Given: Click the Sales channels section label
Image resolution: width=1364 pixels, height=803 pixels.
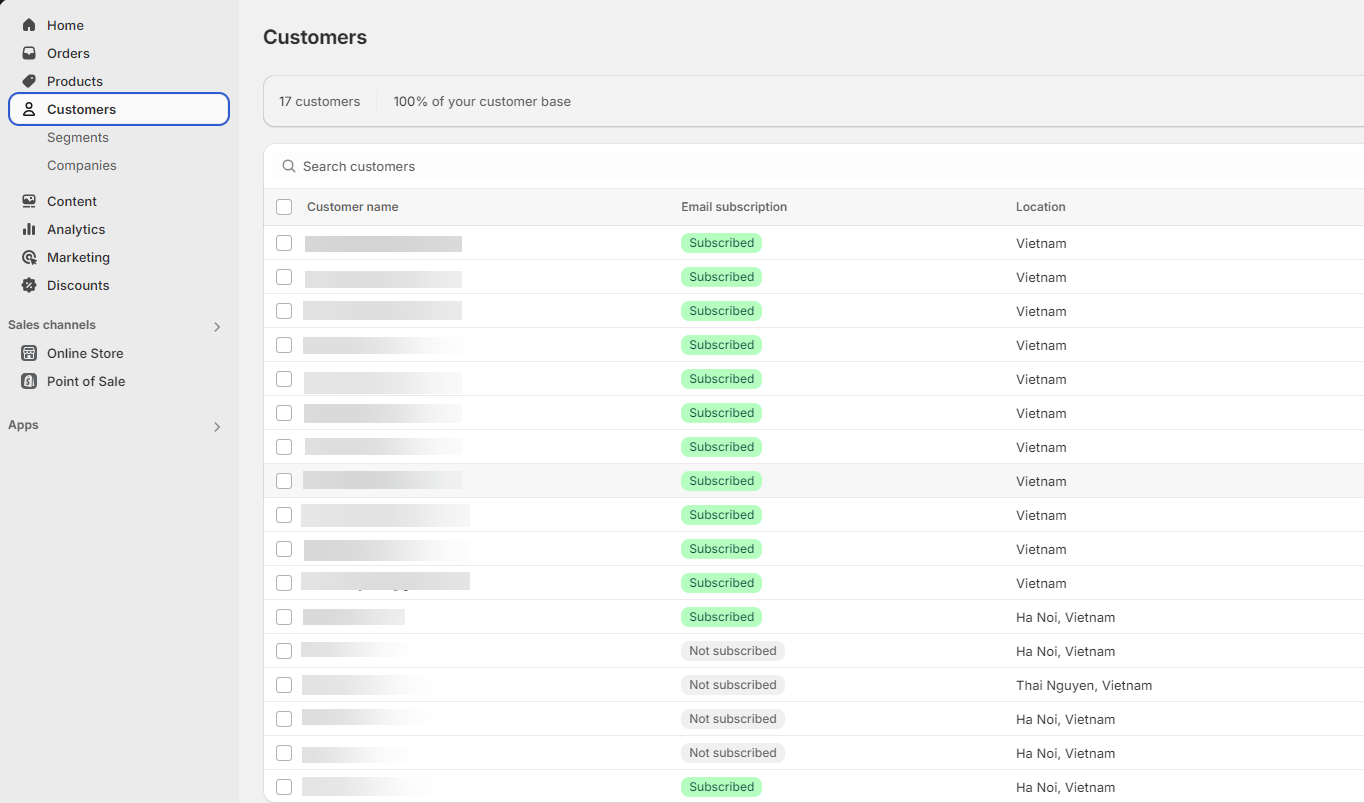Looking at the screenshot, I should coord(52,325).
